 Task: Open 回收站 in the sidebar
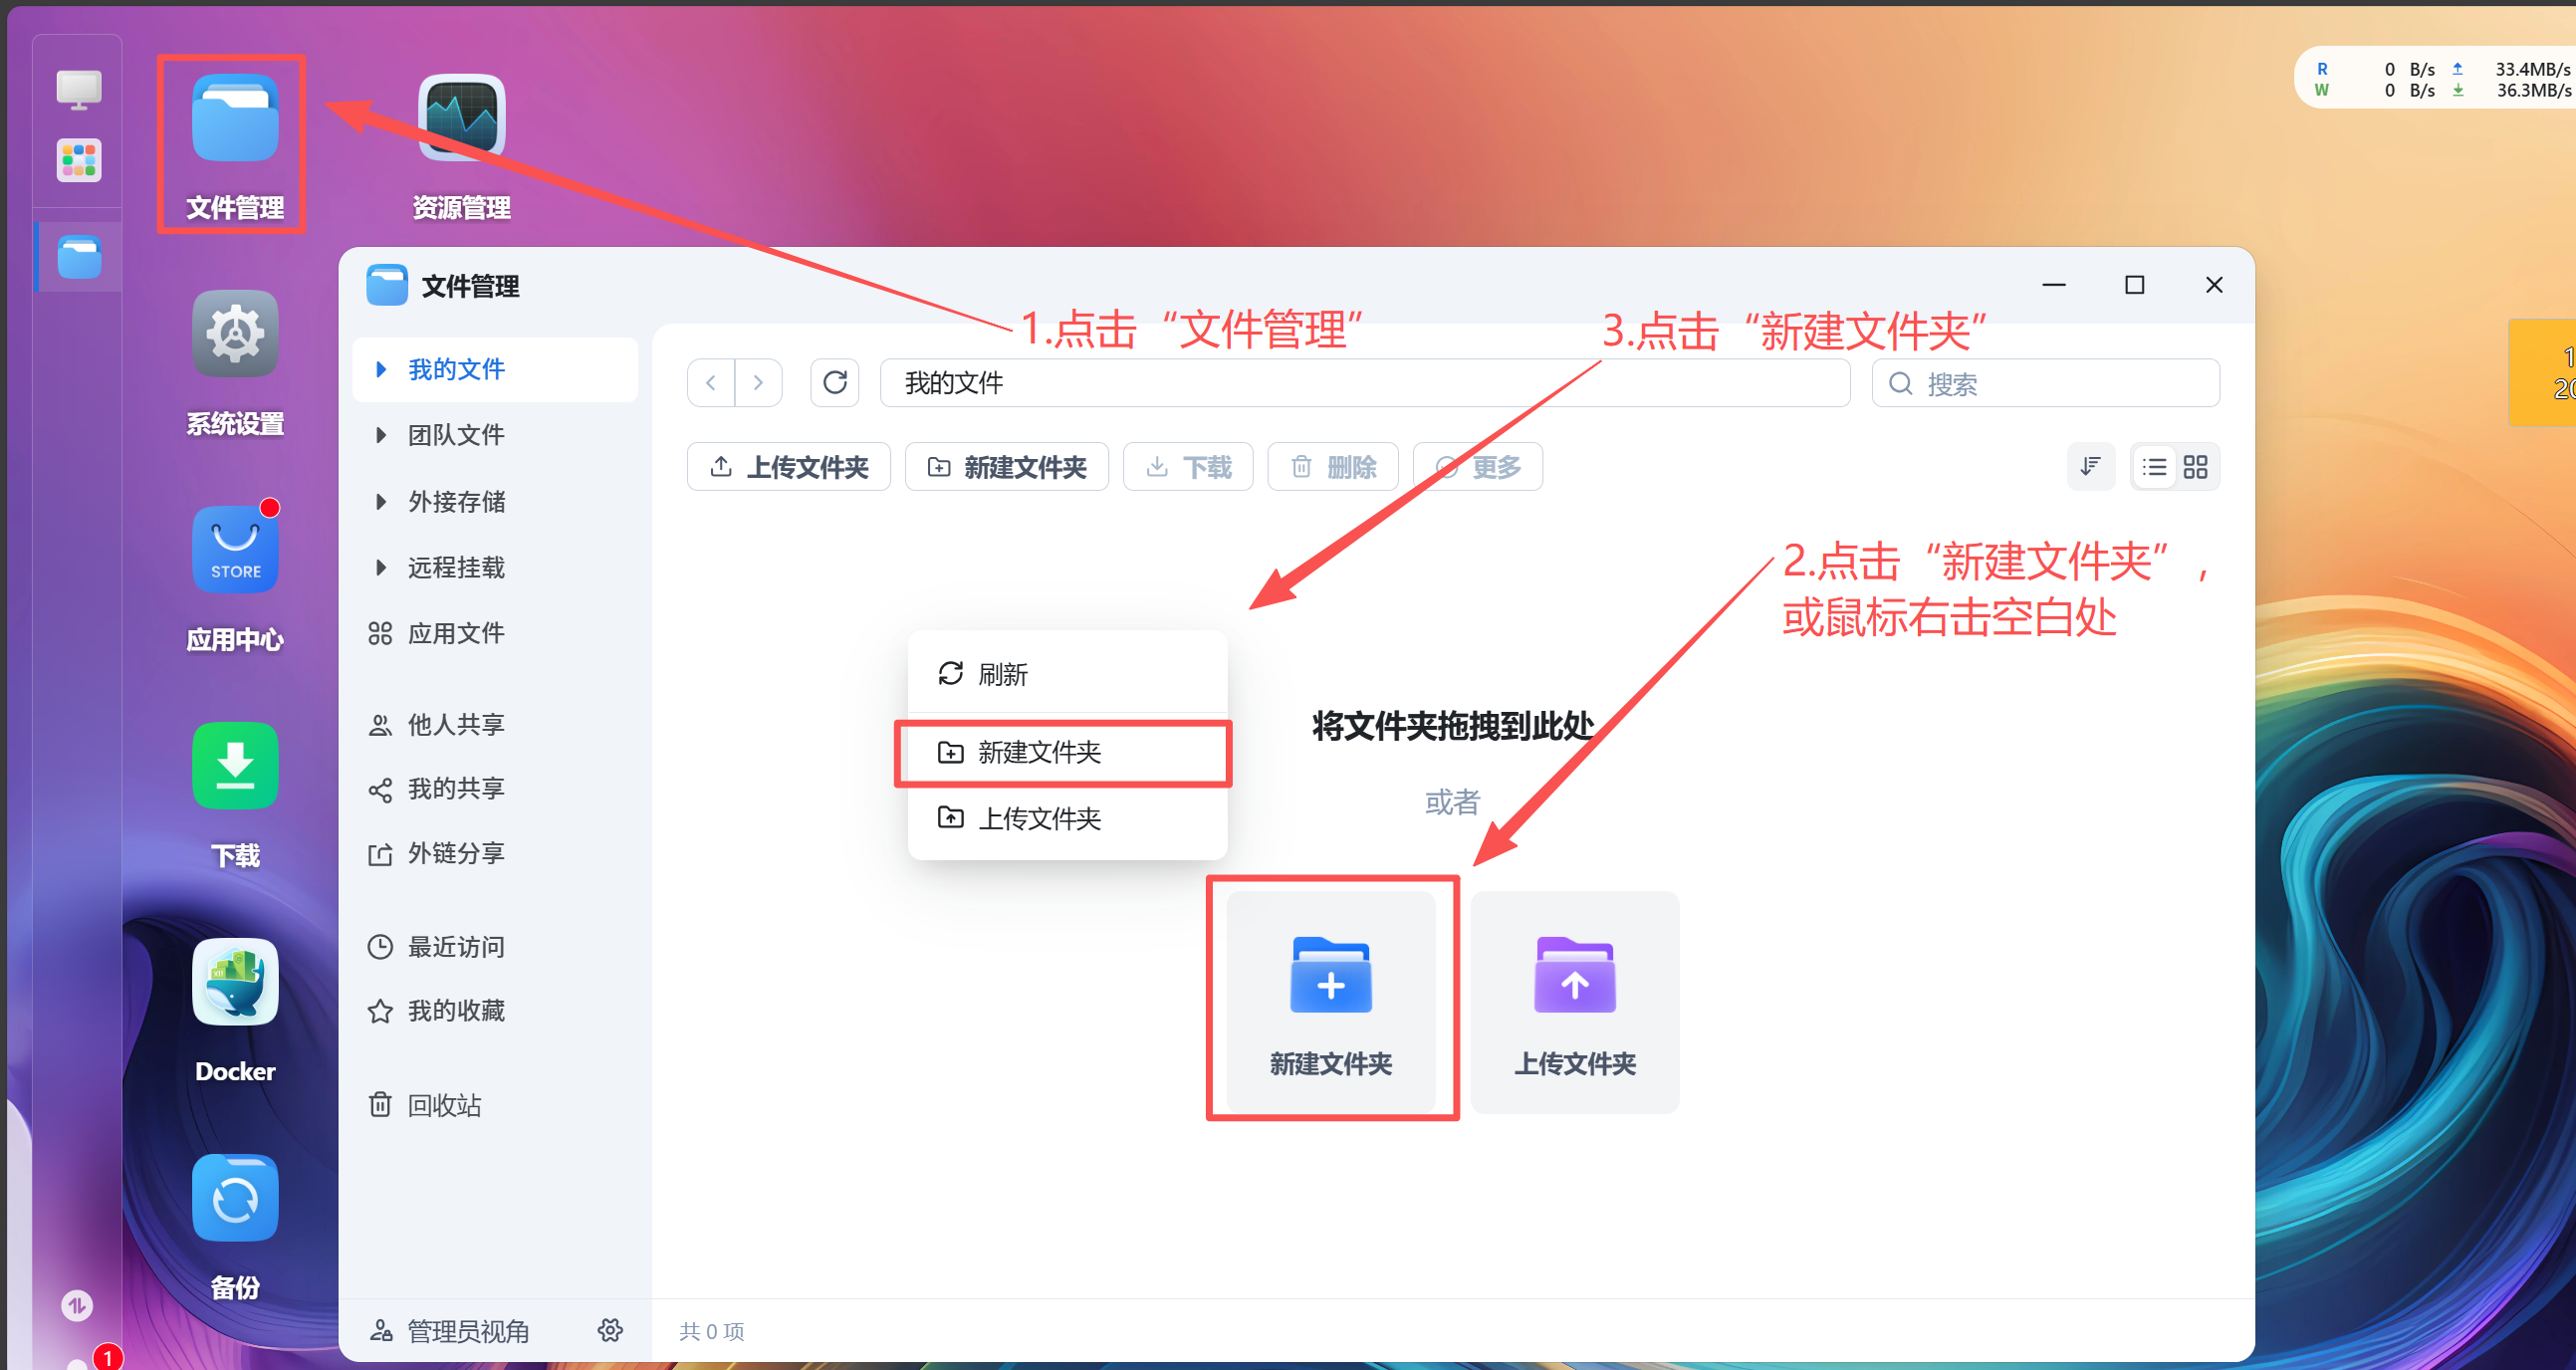pos(444,1105)
